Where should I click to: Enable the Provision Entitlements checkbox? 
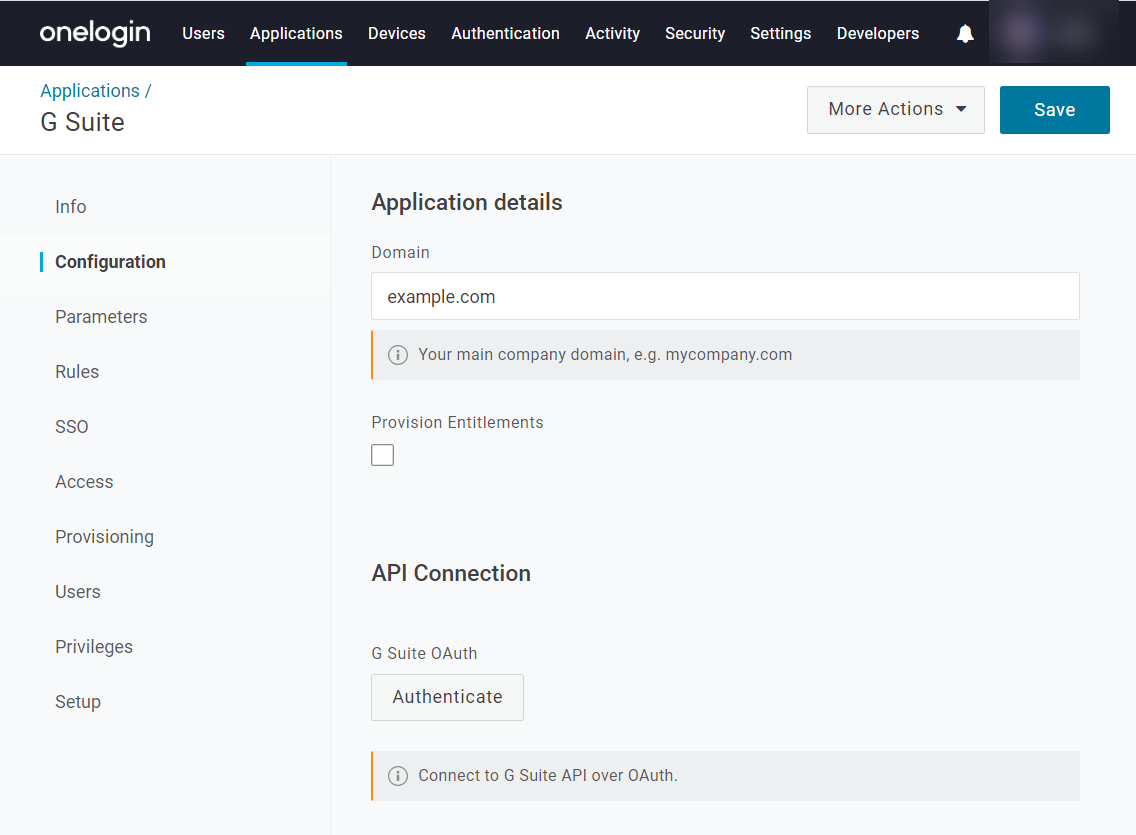[x=383, y=455]
